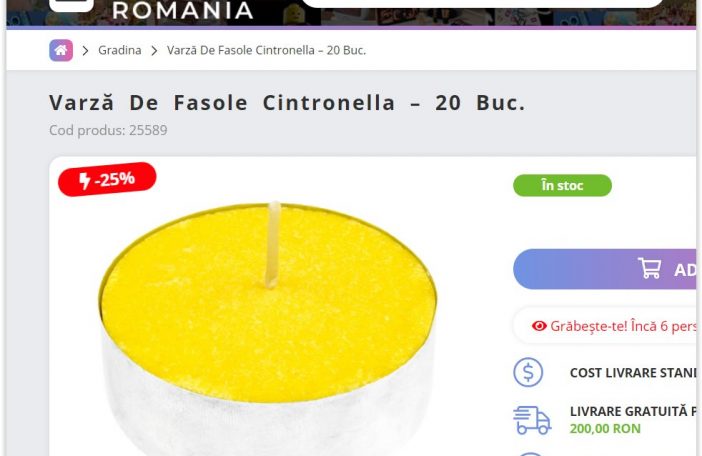Click the În stoc availability badge
This screenshot has height=456, width=702.
[x=562, y=185]
